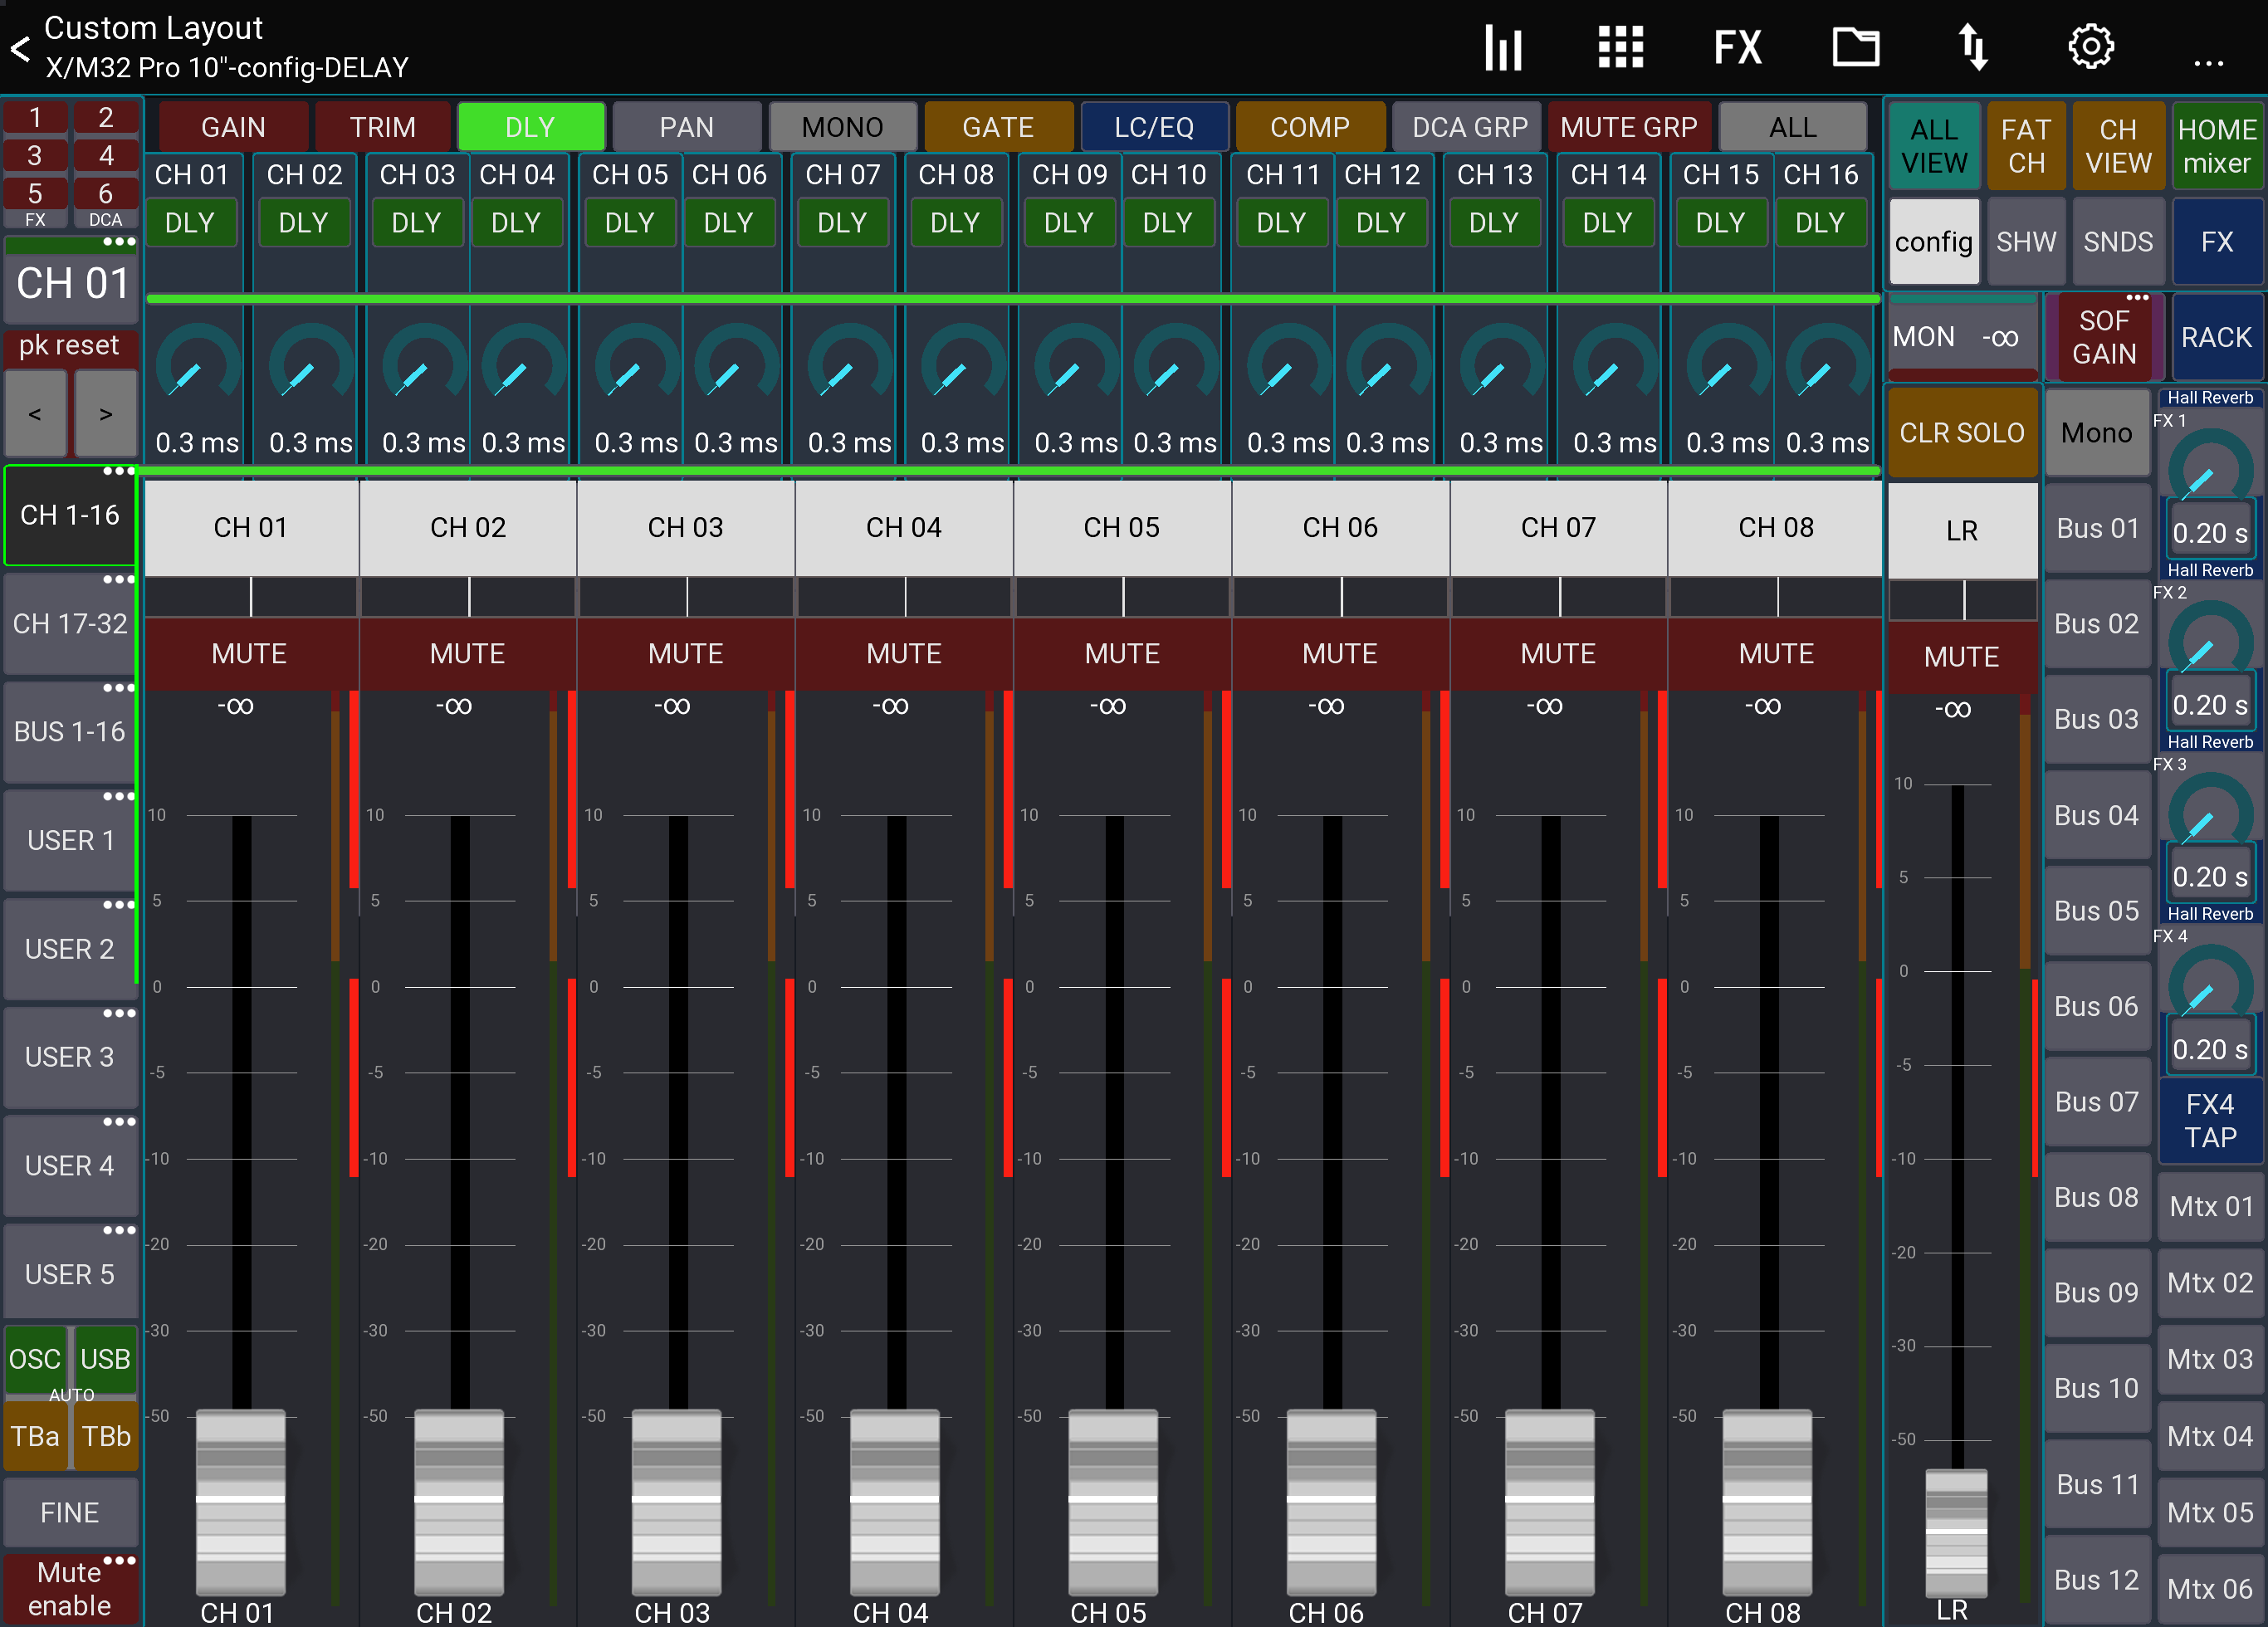Open the overflow menu with three dots

click(2208, 63)
